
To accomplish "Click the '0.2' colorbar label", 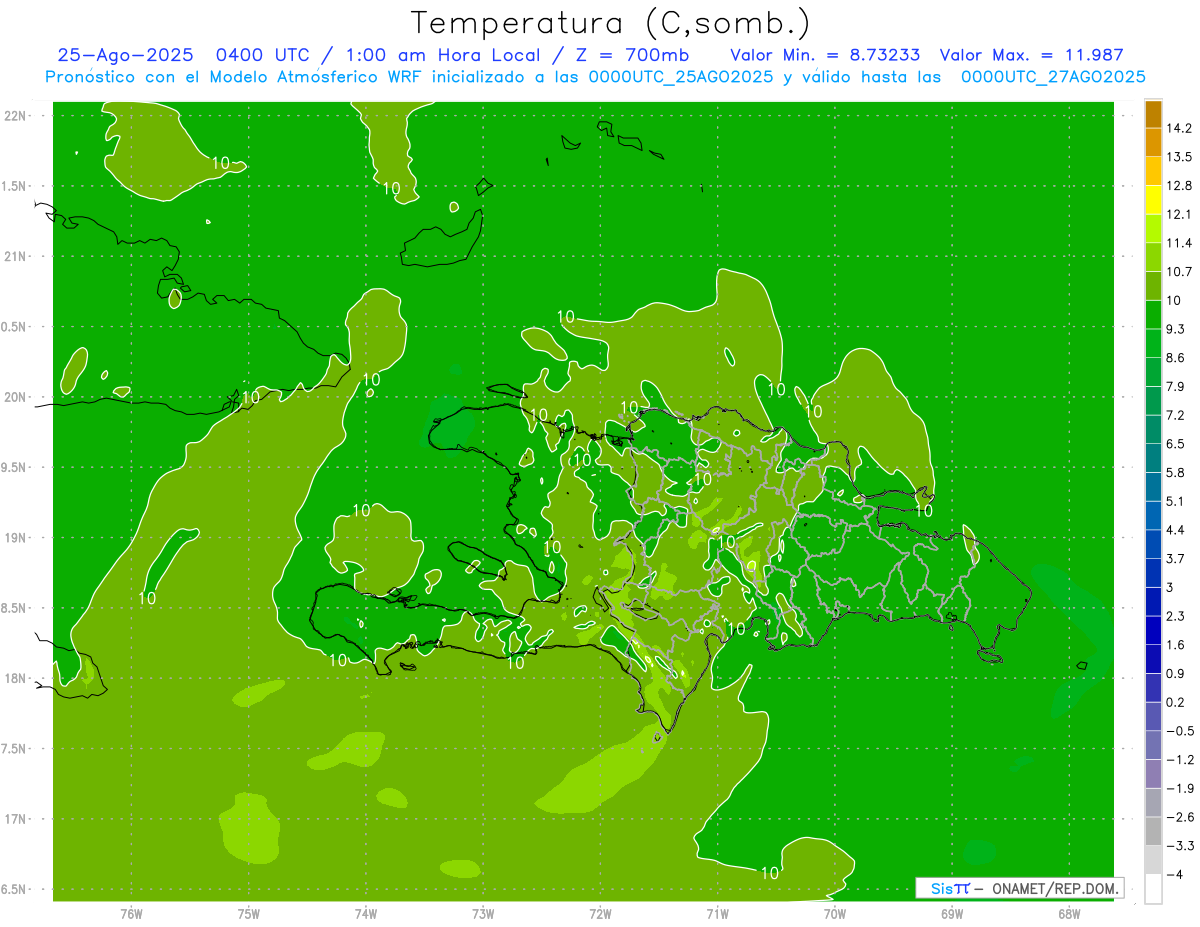I will pyautogui.click(x=1176, y=702).
